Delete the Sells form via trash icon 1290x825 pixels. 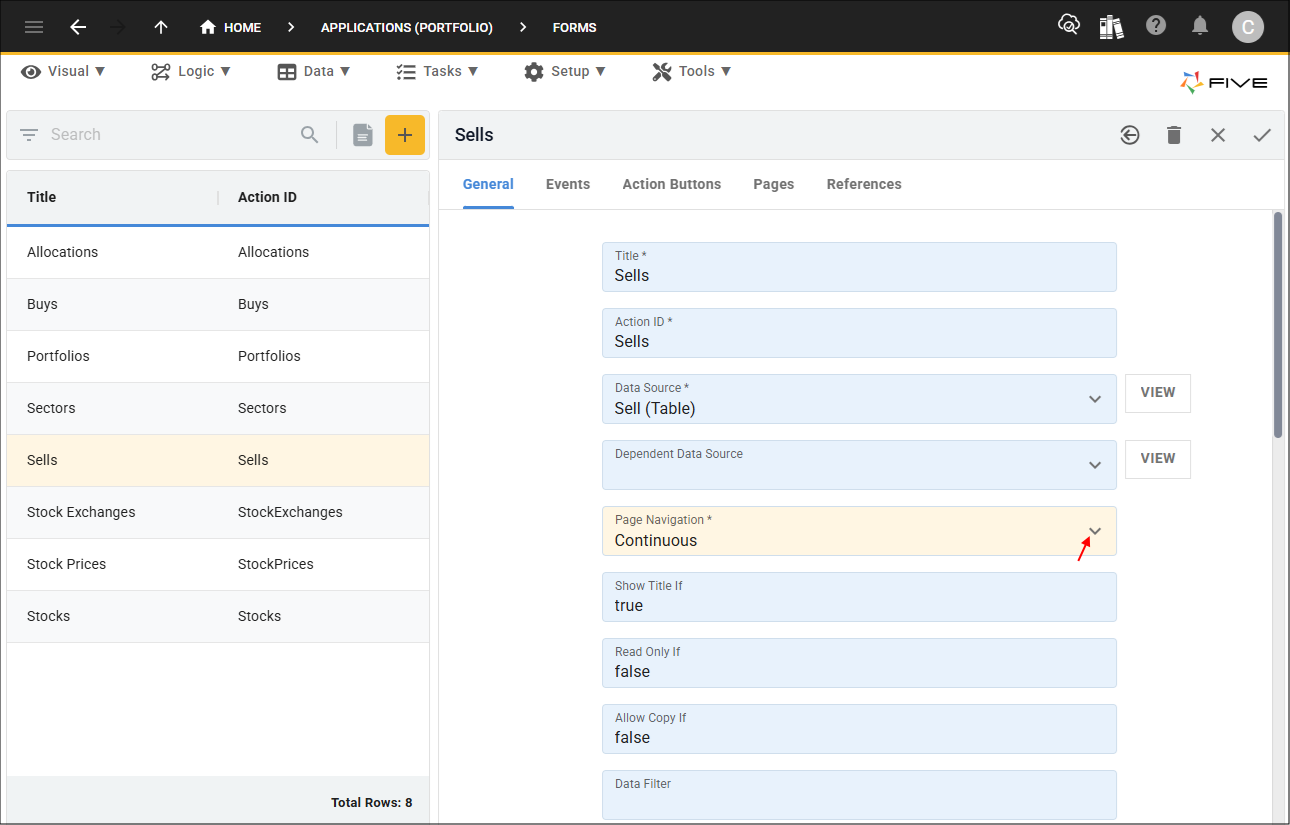(x=1174, y=135)
